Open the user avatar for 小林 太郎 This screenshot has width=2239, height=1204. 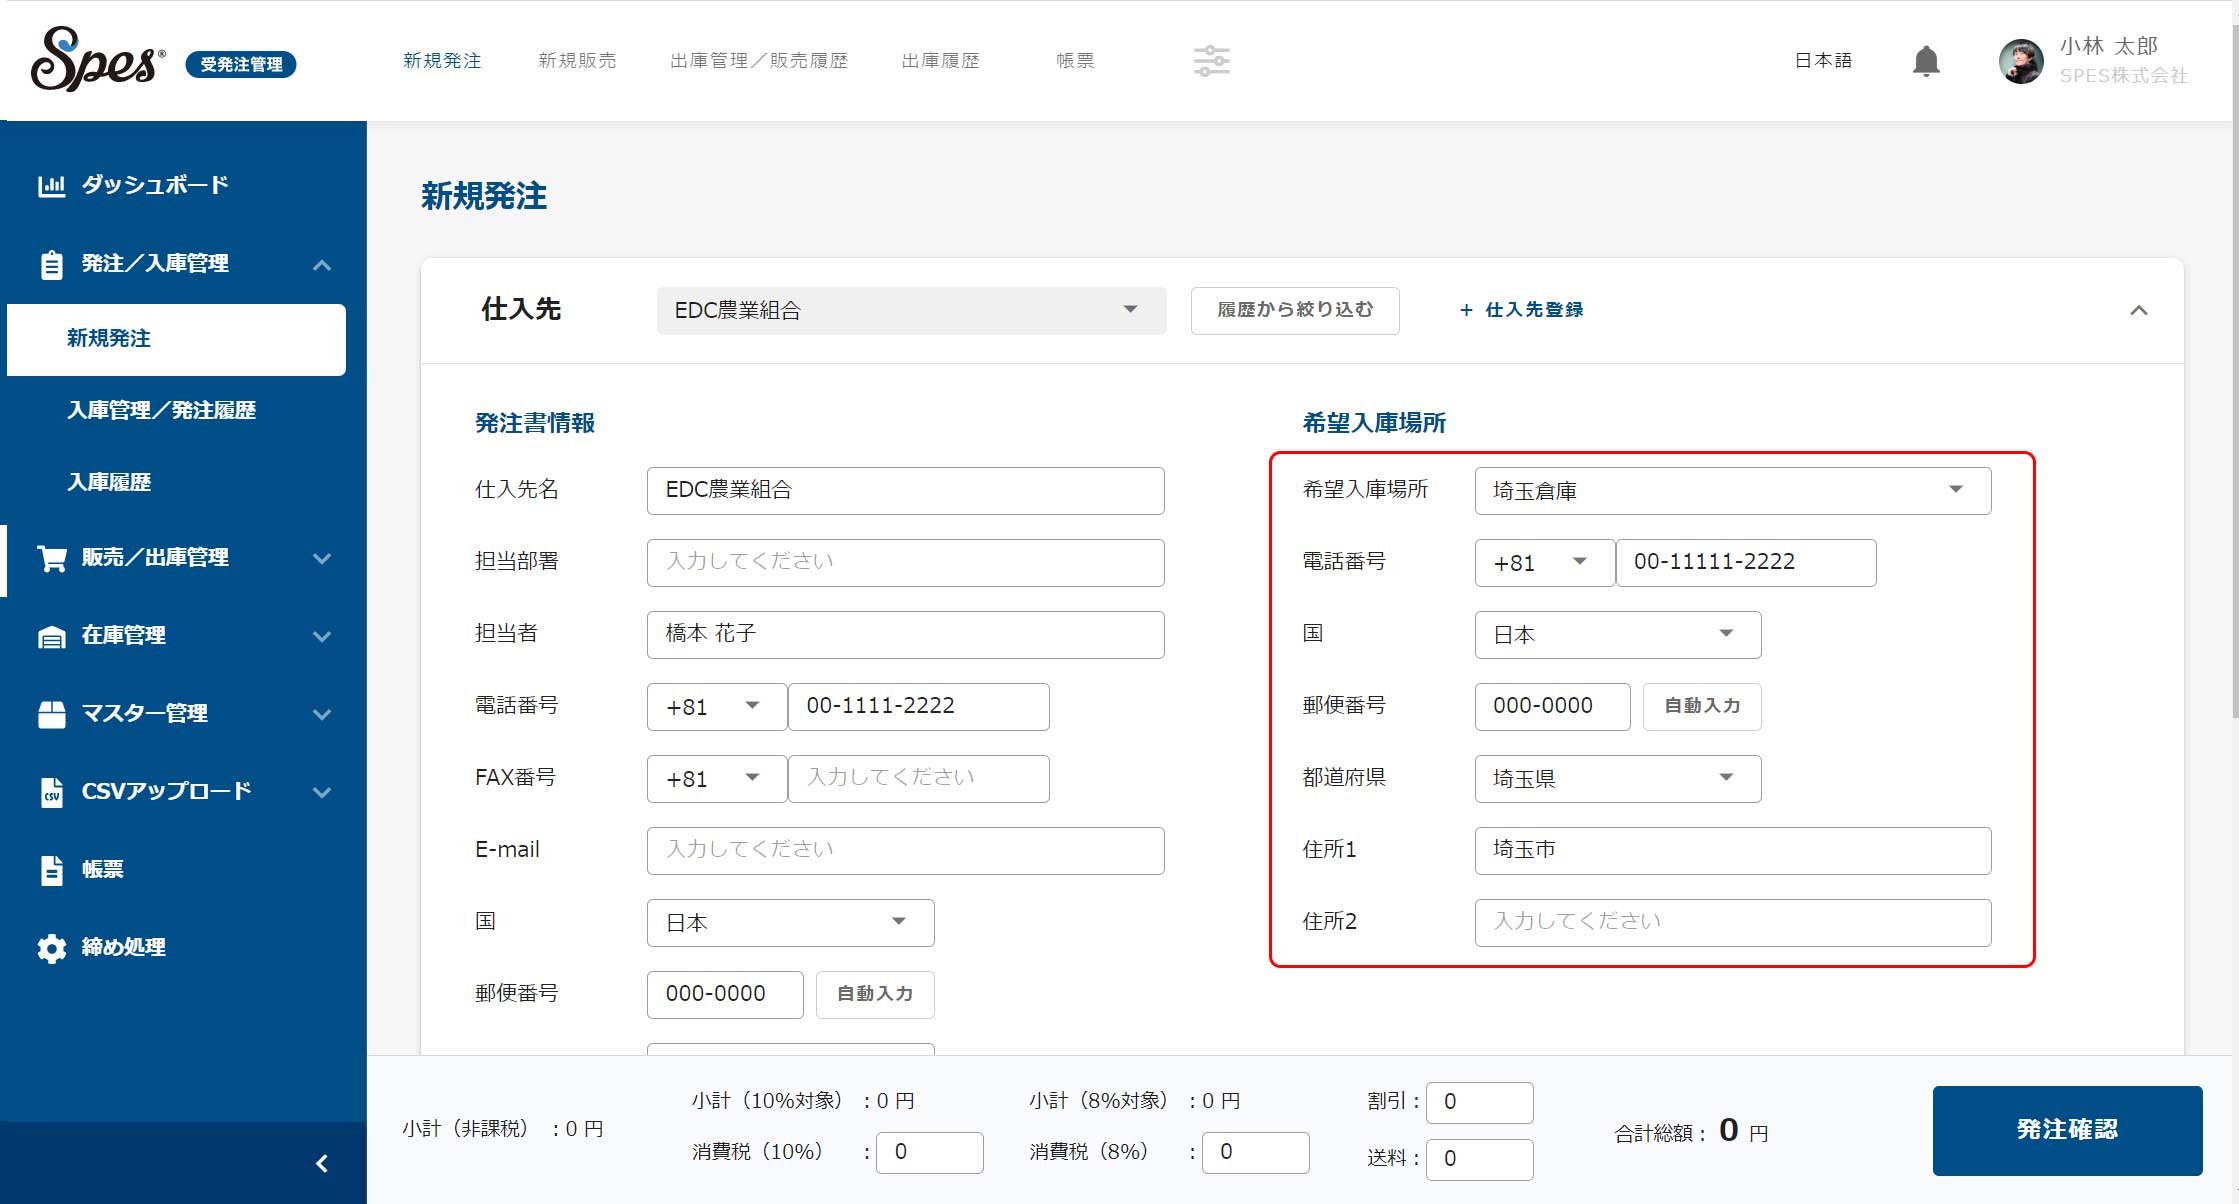click(2021, 61)
